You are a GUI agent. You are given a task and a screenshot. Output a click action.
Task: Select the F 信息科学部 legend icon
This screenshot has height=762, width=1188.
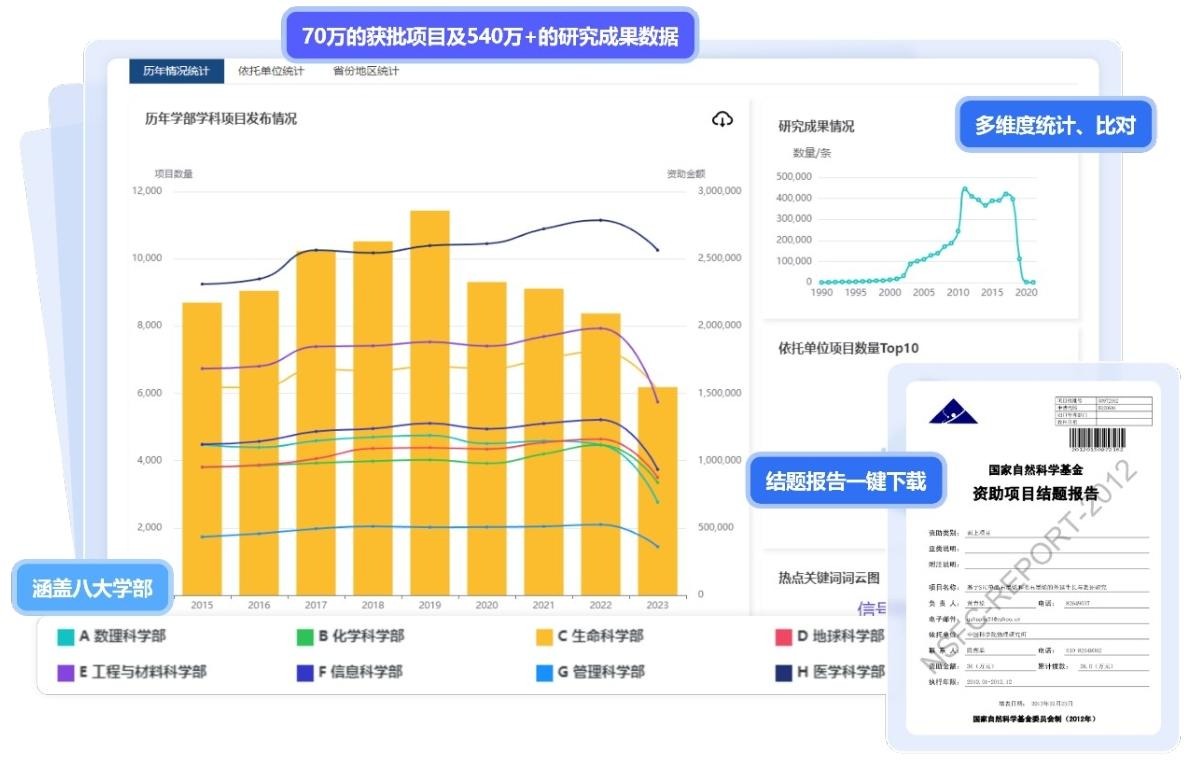303,673
